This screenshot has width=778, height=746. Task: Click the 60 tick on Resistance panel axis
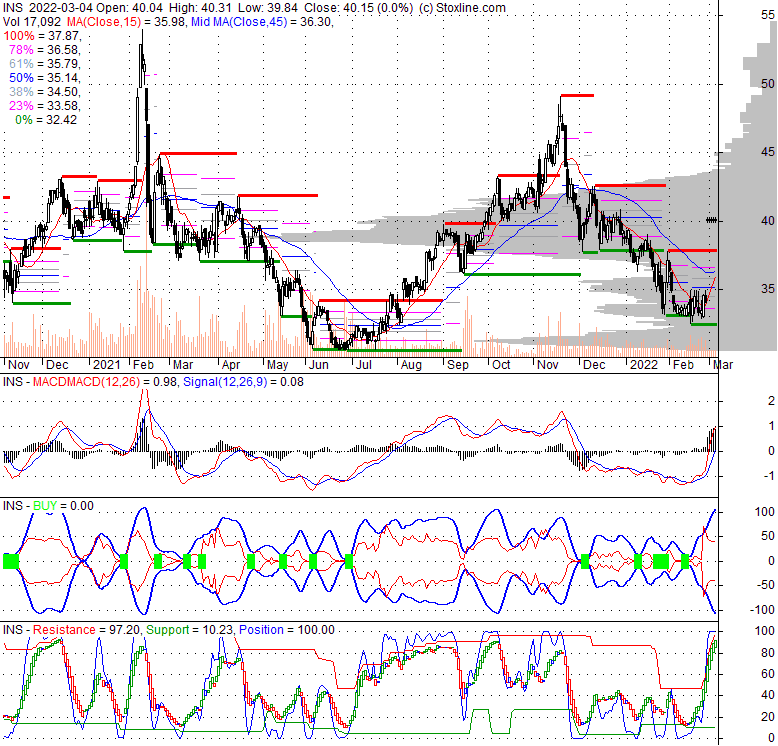pos(768,674)
